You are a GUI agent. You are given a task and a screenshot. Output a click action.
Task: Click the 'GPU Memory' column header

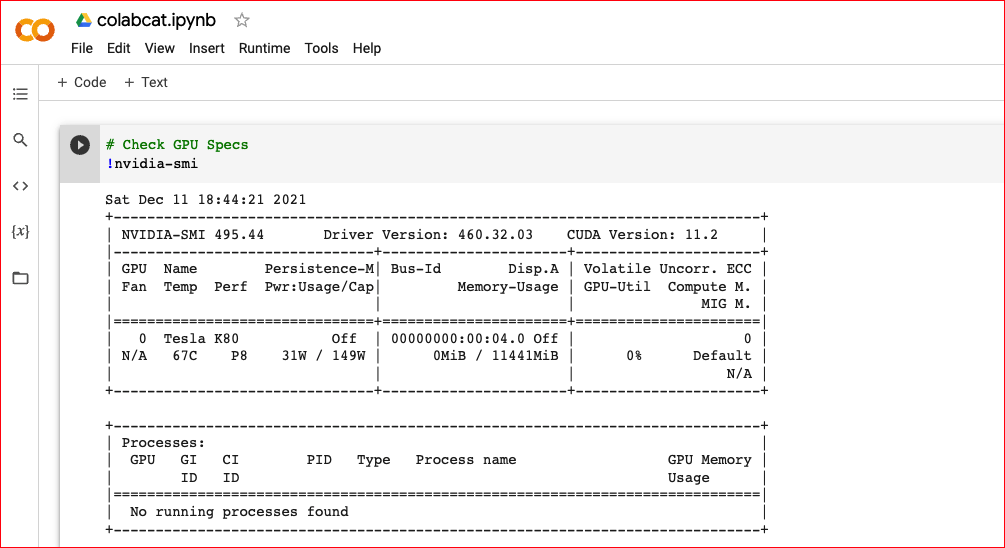[x=709, y=460]
